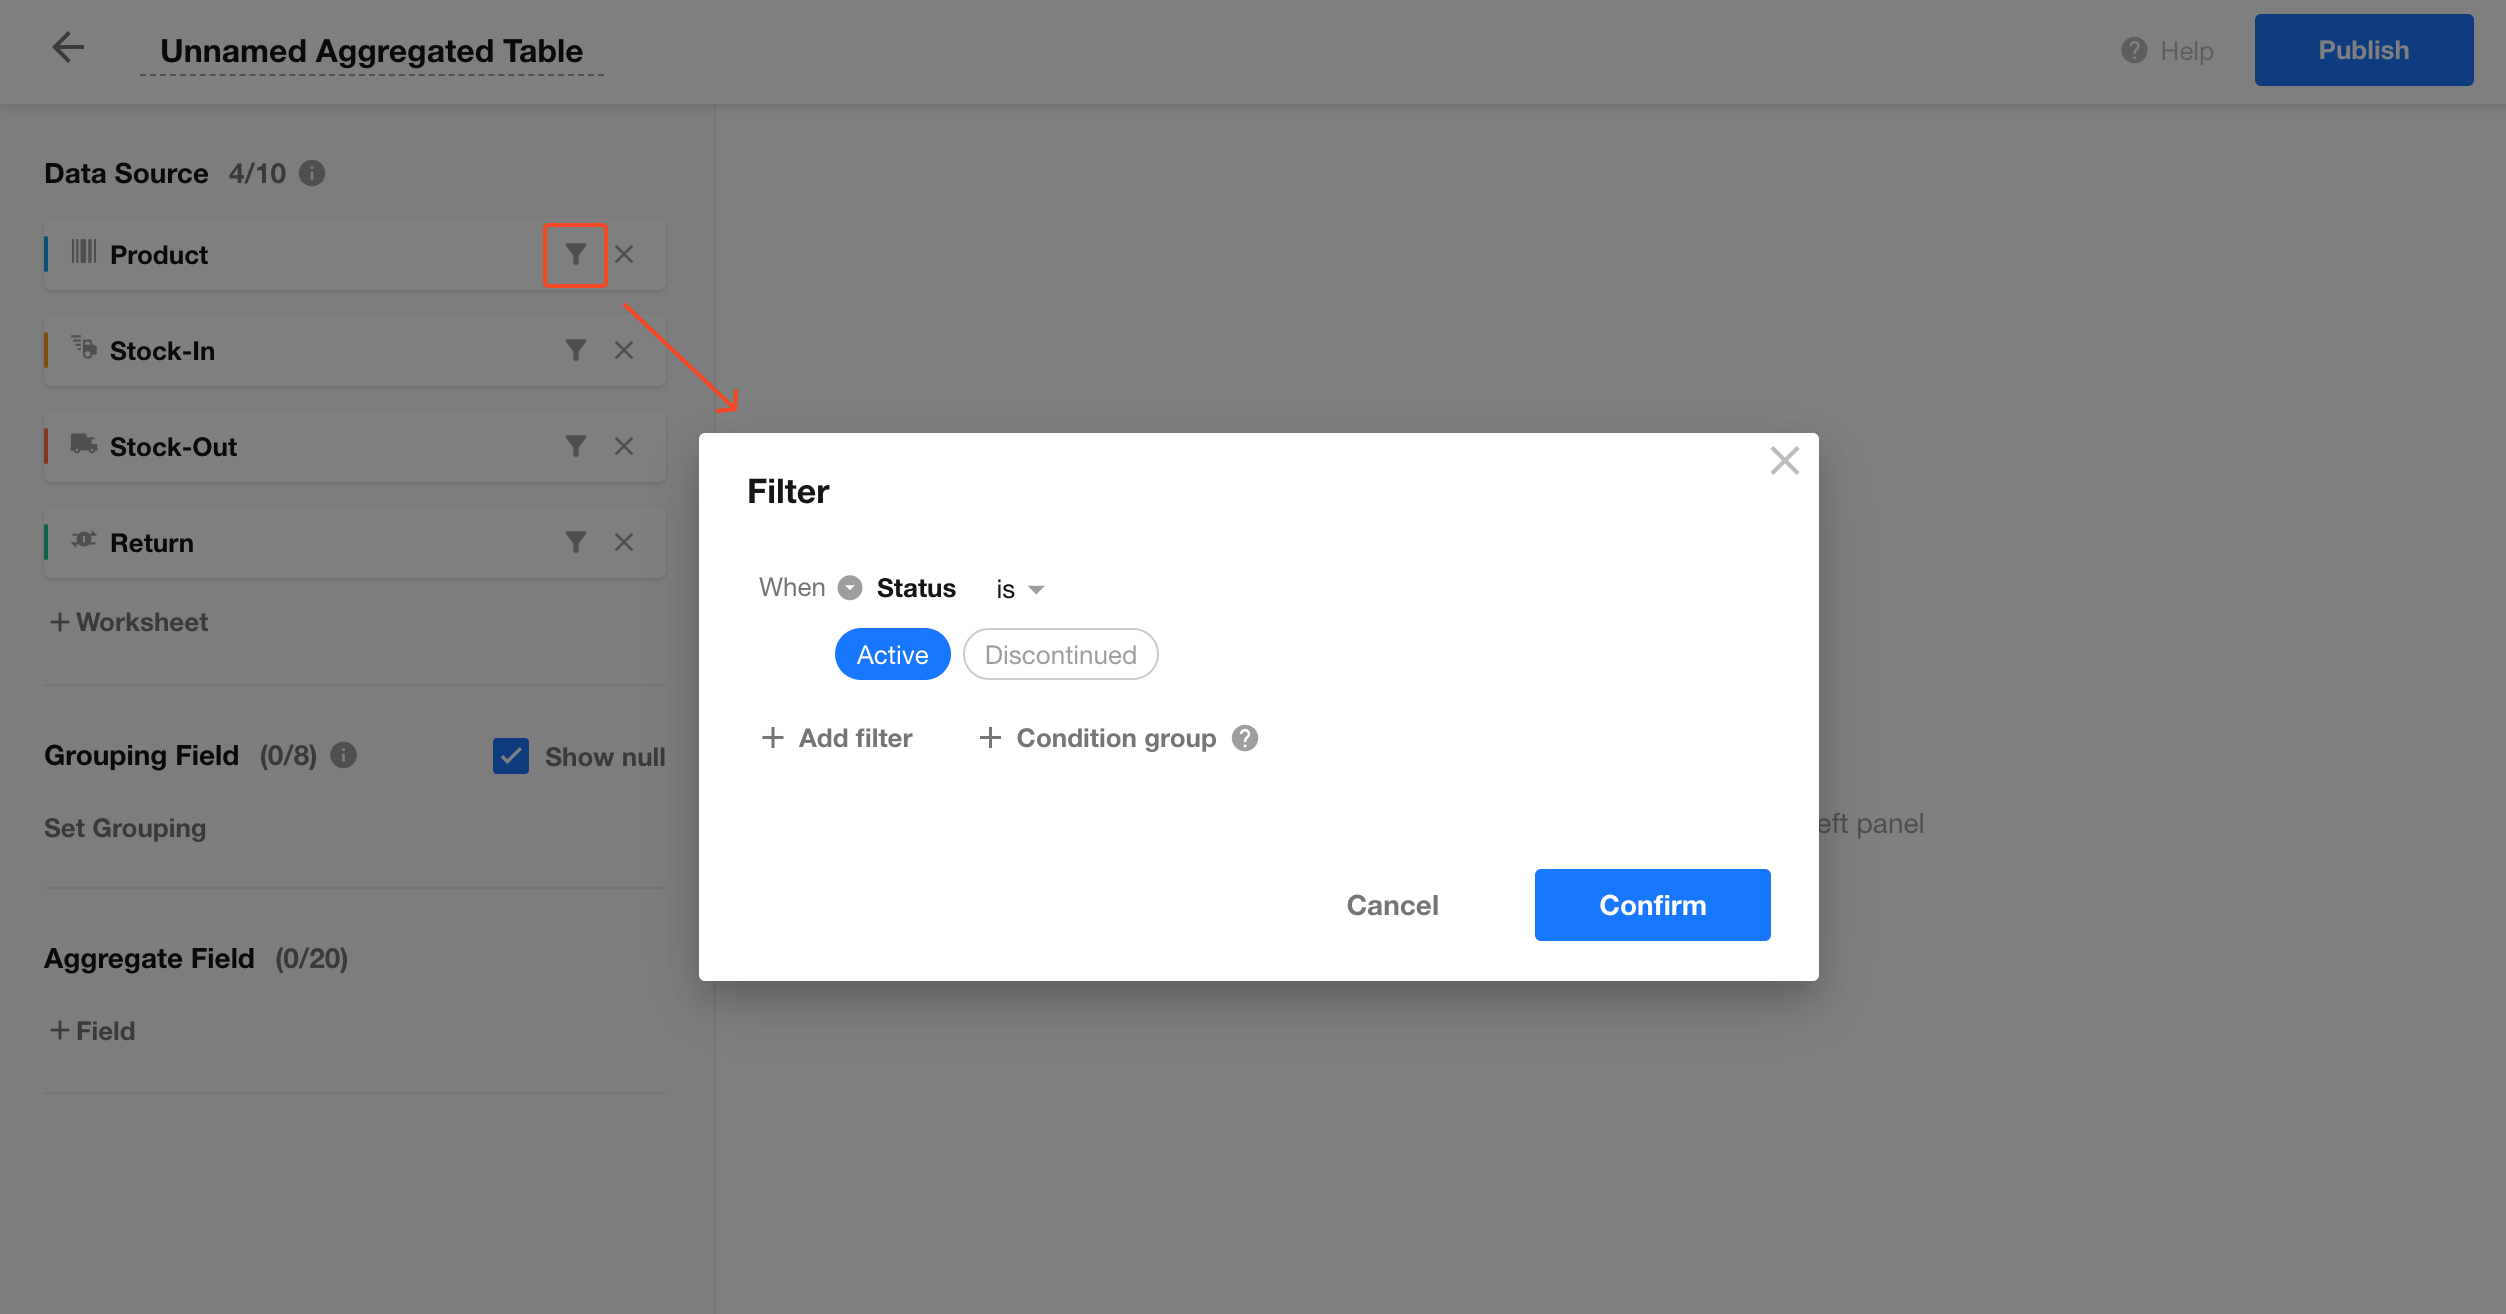Open filter for Return data source
This screenshot has width=2506, height=1314.
575,542
